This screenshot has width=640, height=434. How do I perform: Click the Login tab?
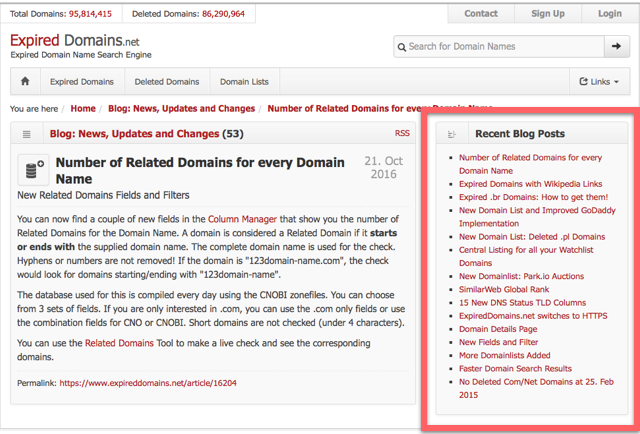click(x=610, y=13)
